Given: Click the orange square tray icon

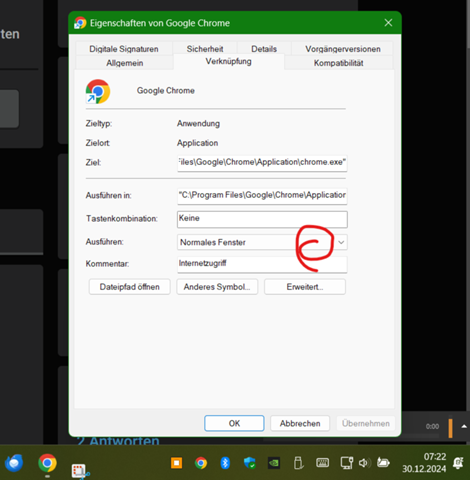Looking at the screenshot, I should pos(176,463).
